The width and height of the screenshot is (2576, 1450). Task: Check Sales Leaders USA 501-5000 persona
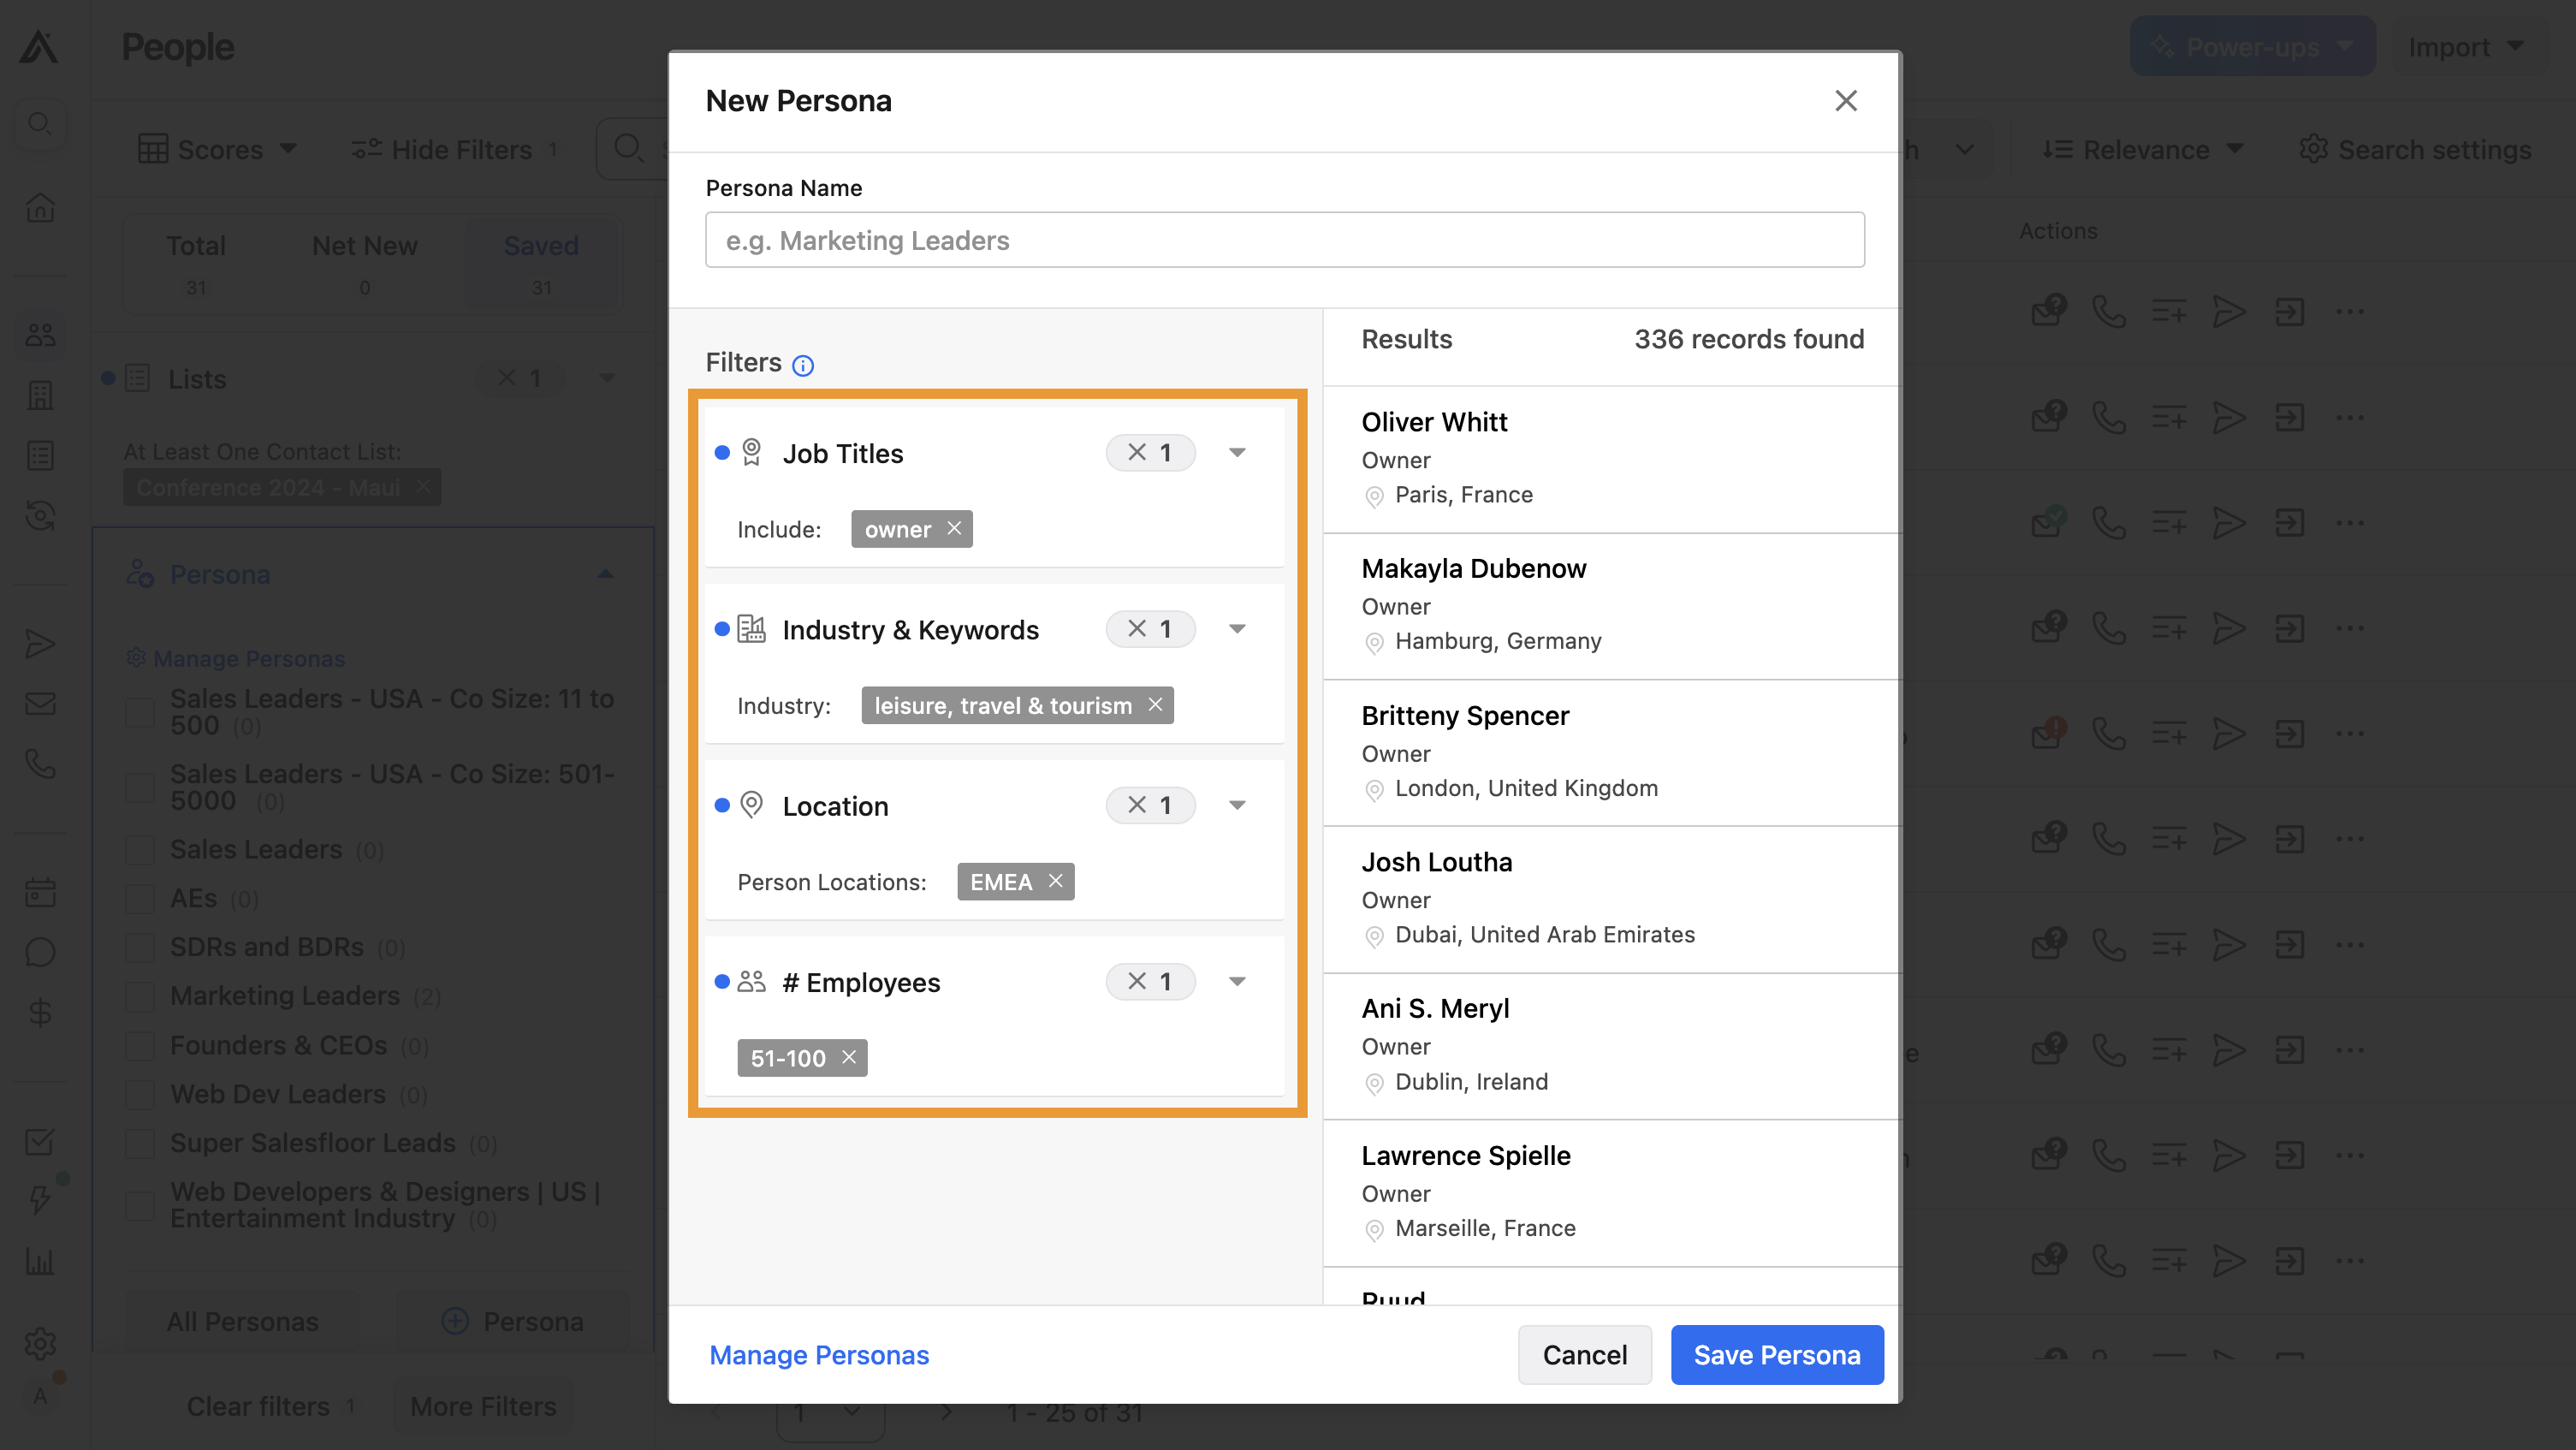point(139,787)
